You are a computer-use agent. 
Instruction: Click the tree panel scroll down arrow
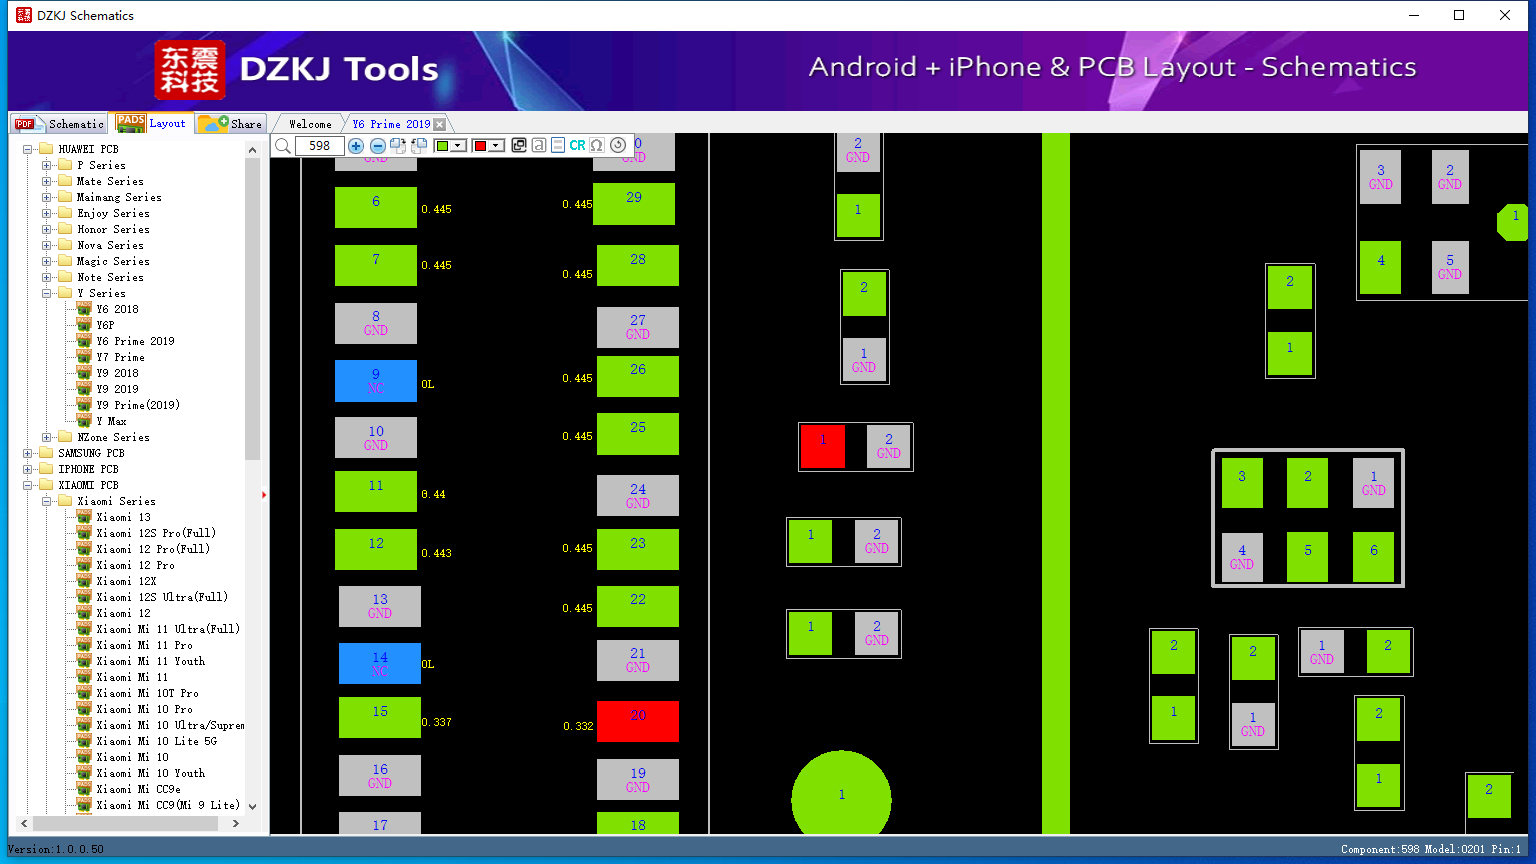(252, 806)
